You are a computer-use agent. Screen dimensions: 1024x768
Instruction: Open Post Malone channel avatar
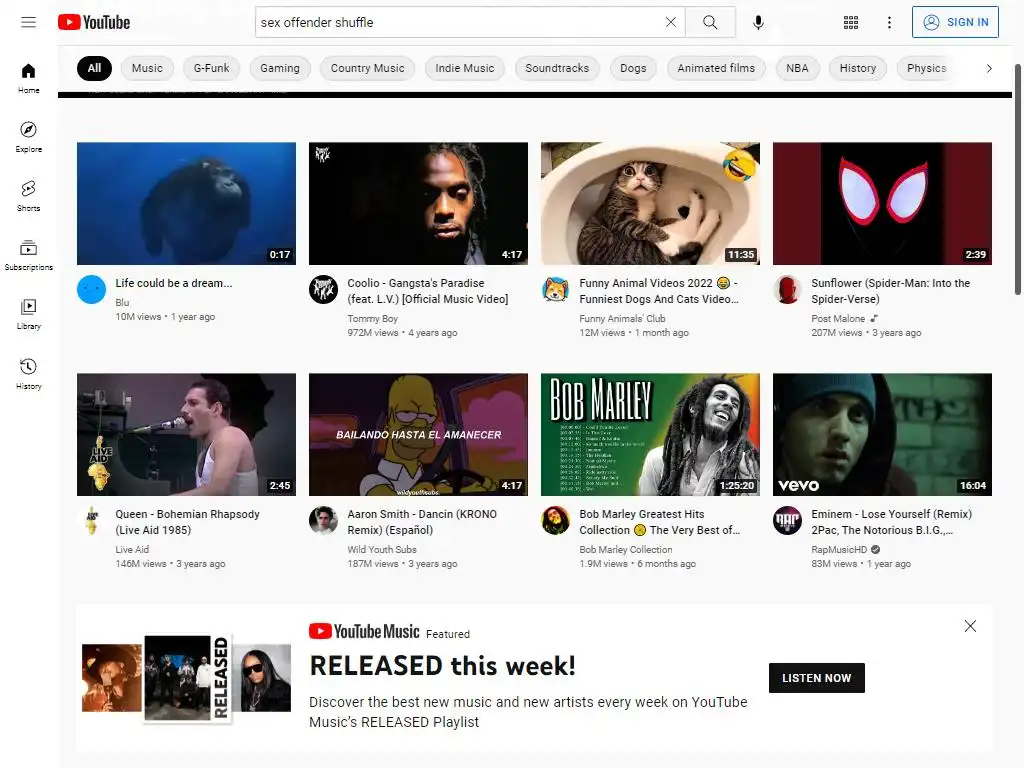[787, 289]
